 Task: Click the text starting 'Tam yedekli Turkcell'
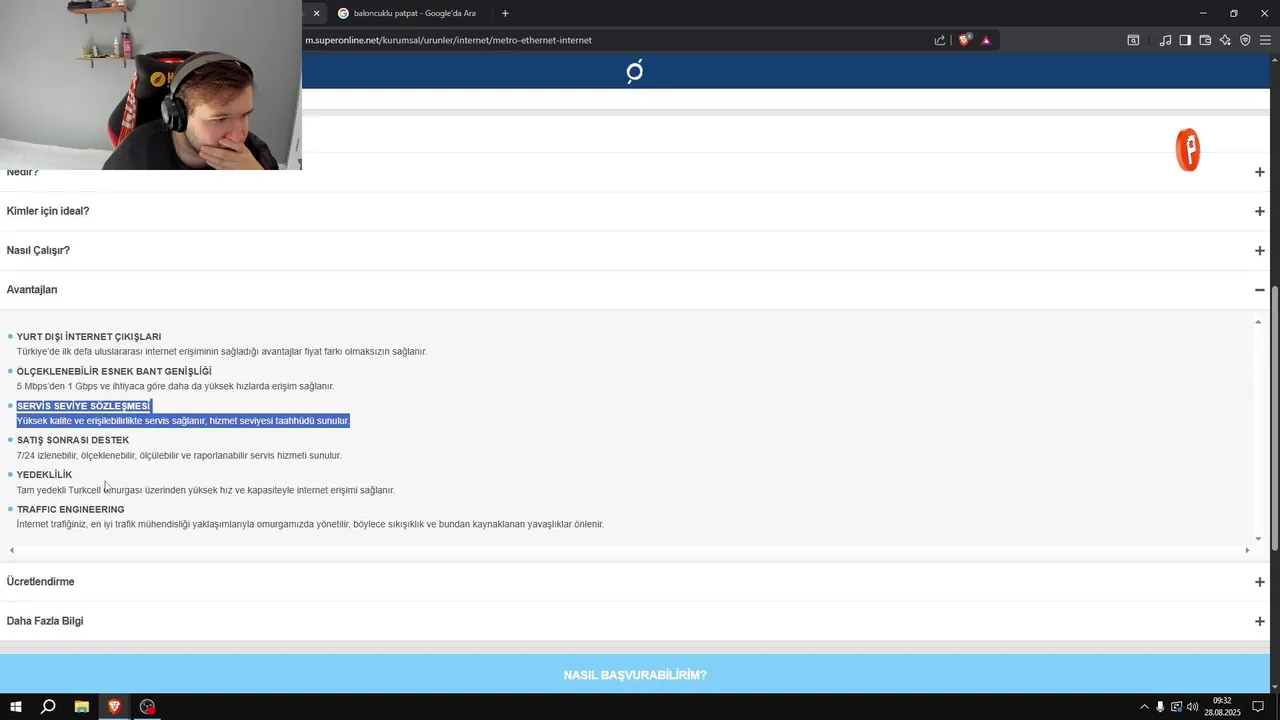click(x=206, y=490)
